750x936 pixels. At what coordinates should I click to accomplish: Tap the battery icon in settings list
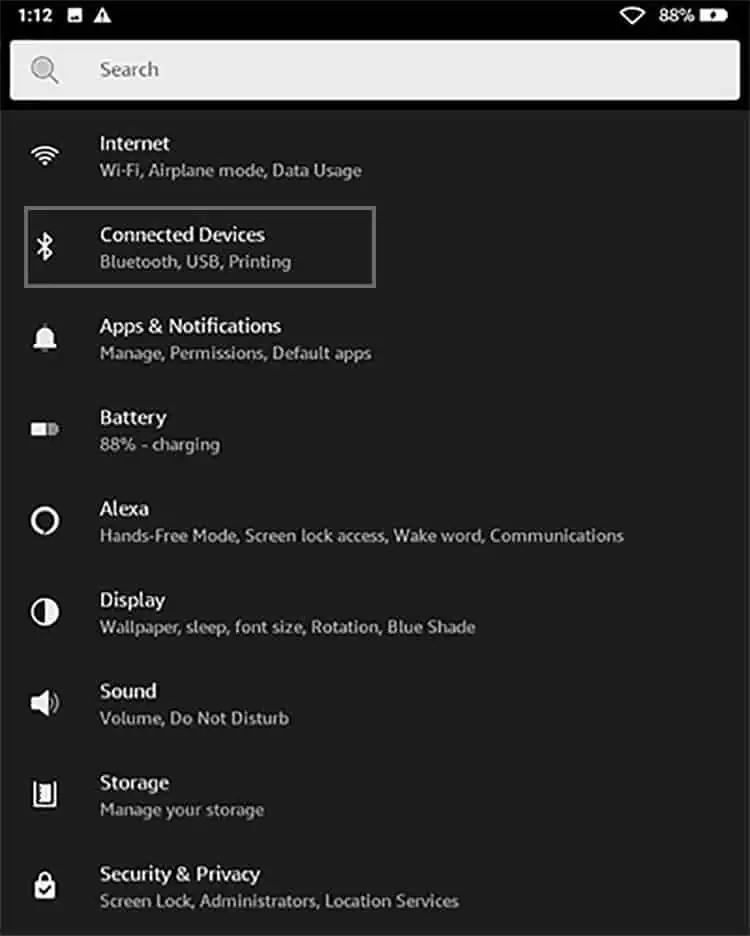click(x=45, y=429)
